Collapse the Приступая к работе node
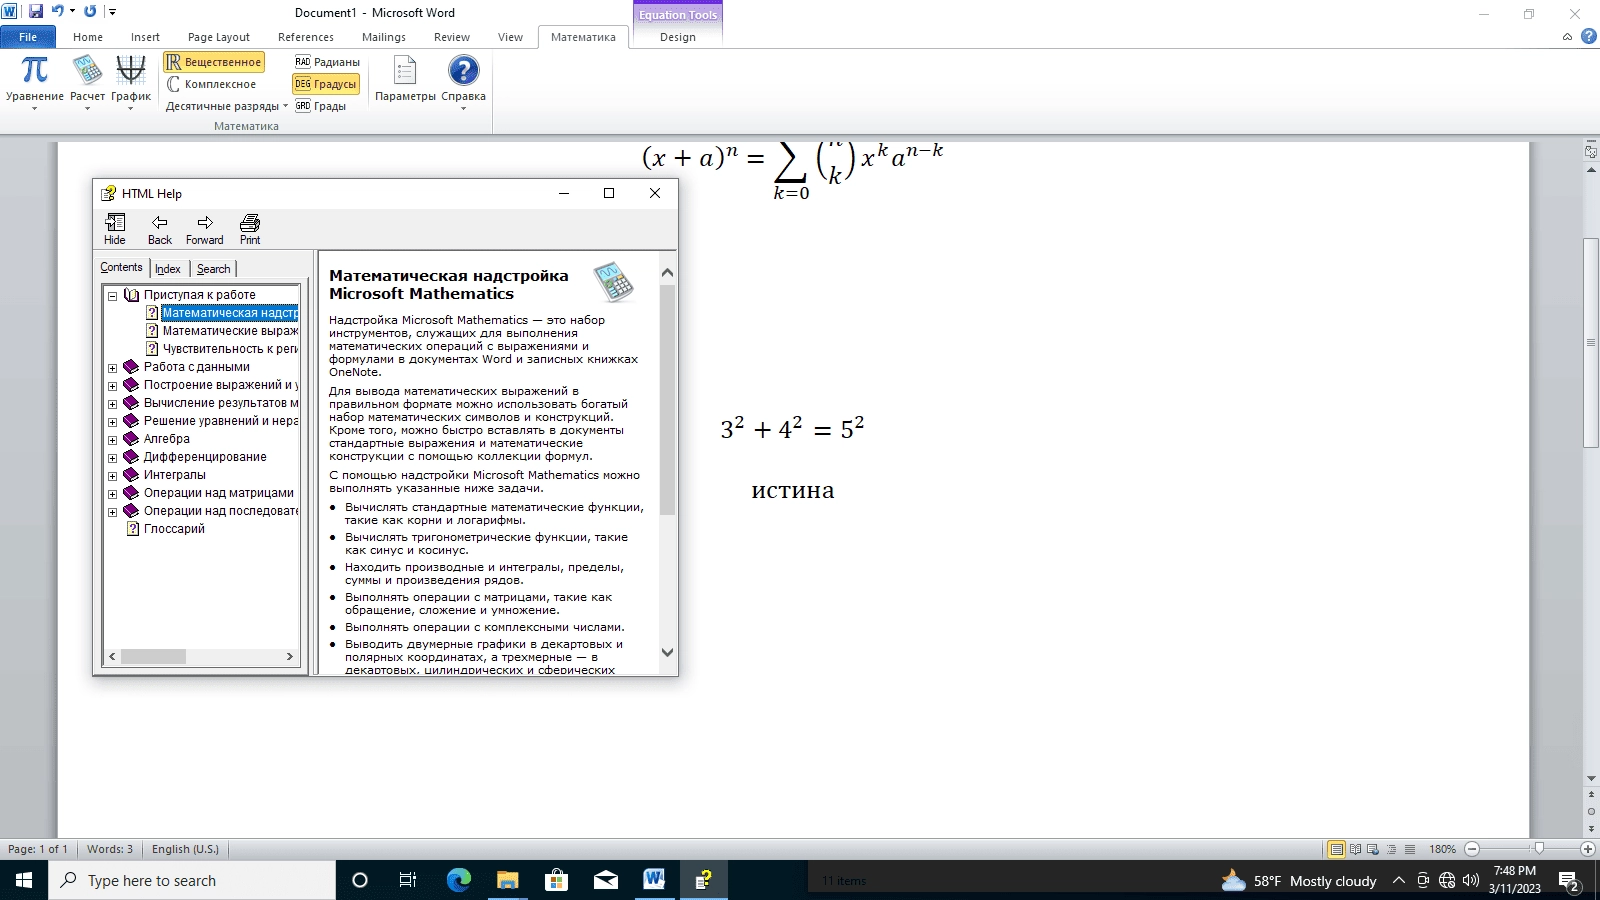This screenshot has height=900, width=1600. click(x=113, y=296)
